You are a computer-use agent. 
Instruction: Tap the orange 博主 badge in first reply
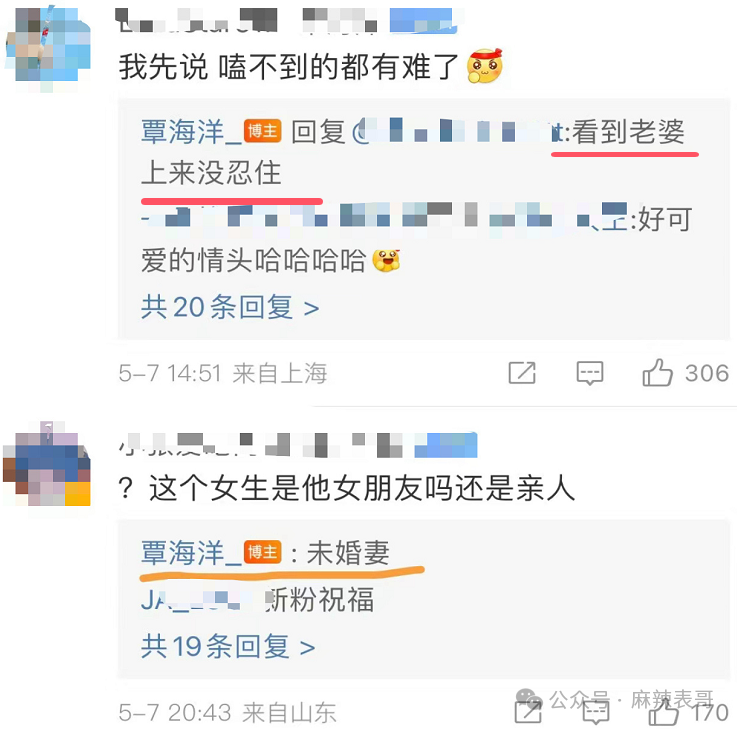263,131
